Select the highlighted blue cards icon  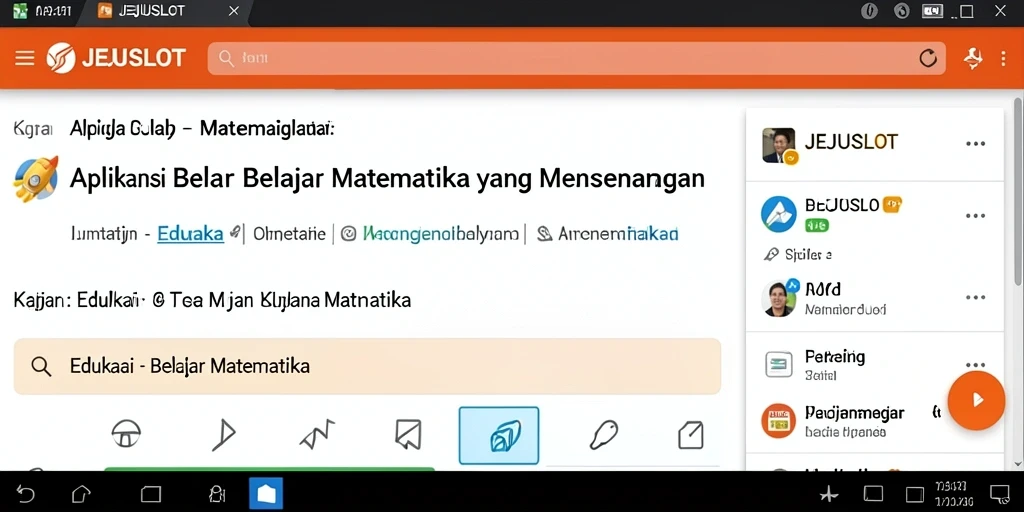[499, 436]
